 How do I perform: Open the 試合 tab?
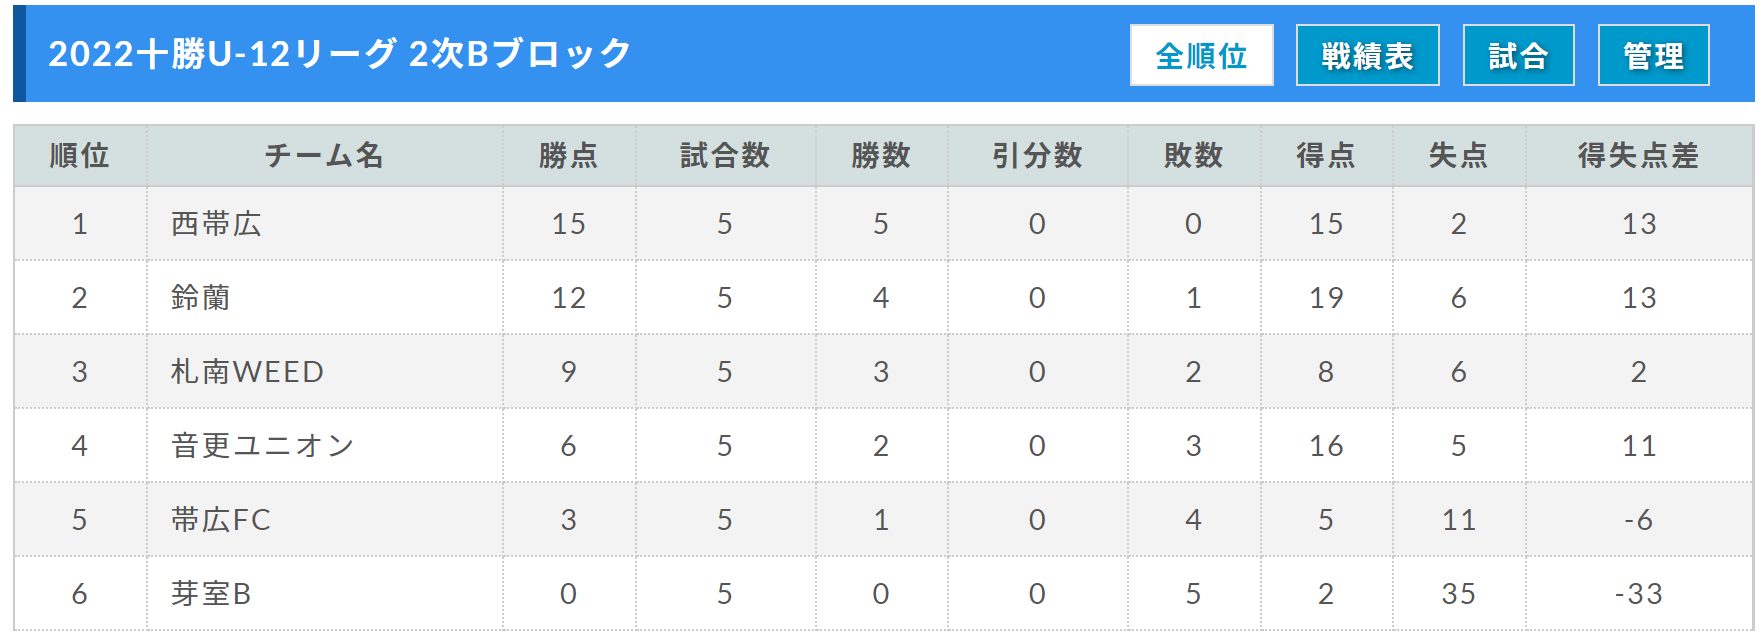(1518, 56)
